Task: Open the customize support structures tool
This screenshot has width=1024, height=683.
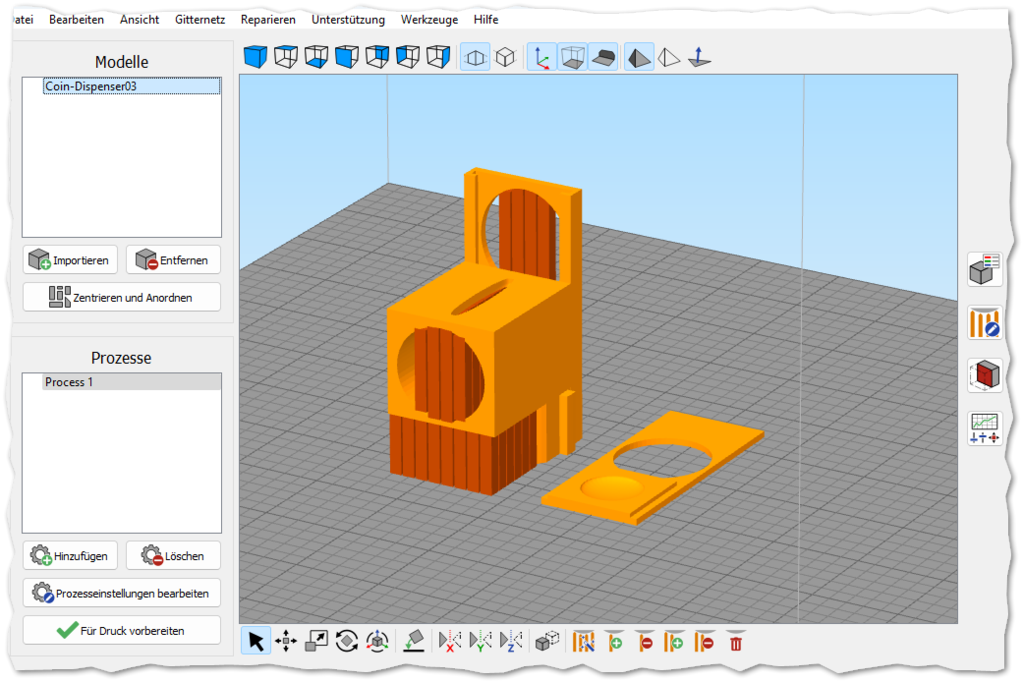Action: (x=583, y=640)
